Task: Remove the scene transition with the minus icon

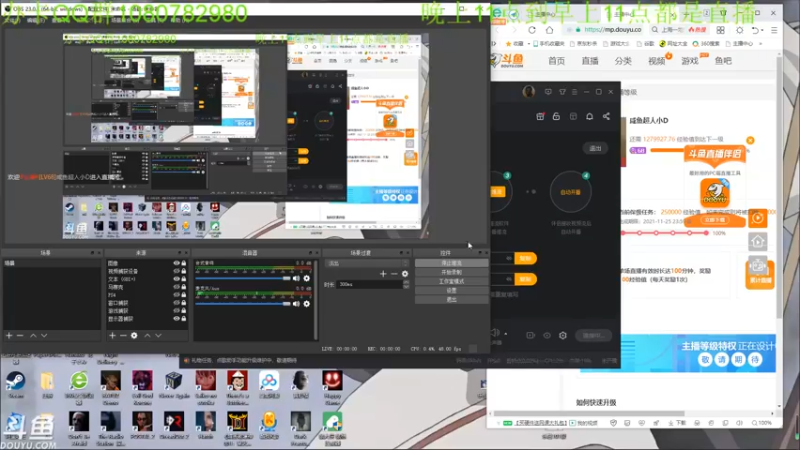Action: coord(394,274)
